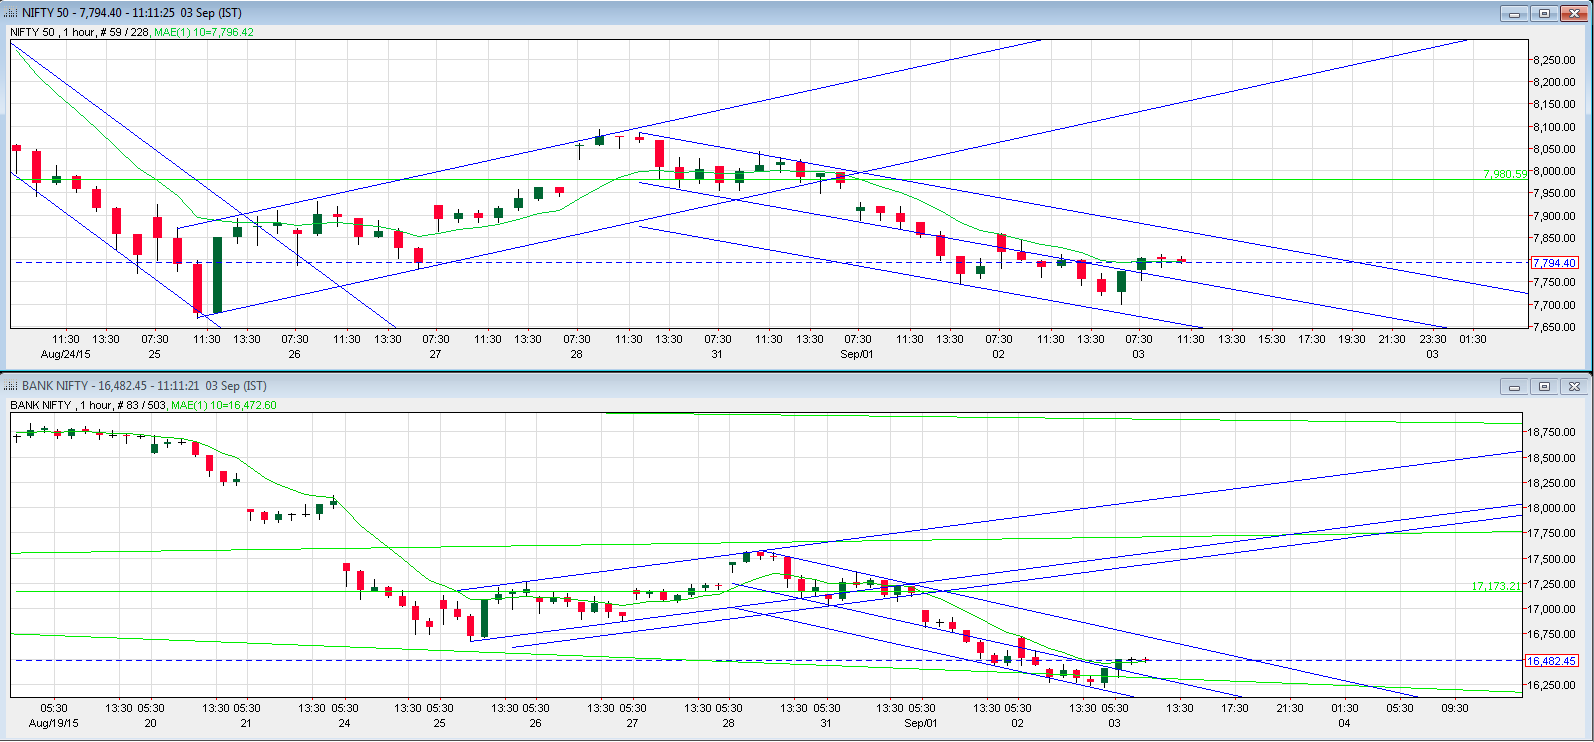Click the 20 date on BANK NIFTY axis
The height and width of the screenshot is (742, 1594).
tap(150, 723)
